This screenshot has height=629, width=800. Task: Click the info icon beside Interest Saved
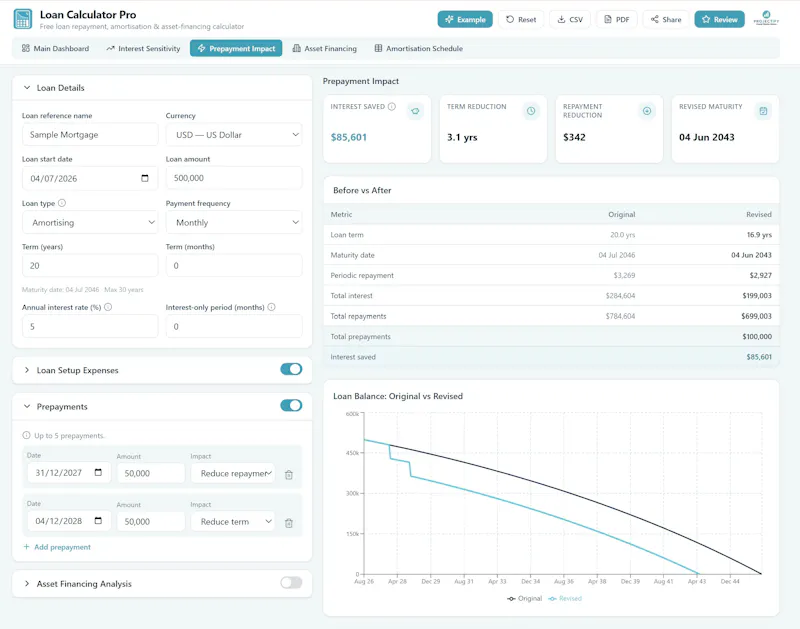click(392, 107)
